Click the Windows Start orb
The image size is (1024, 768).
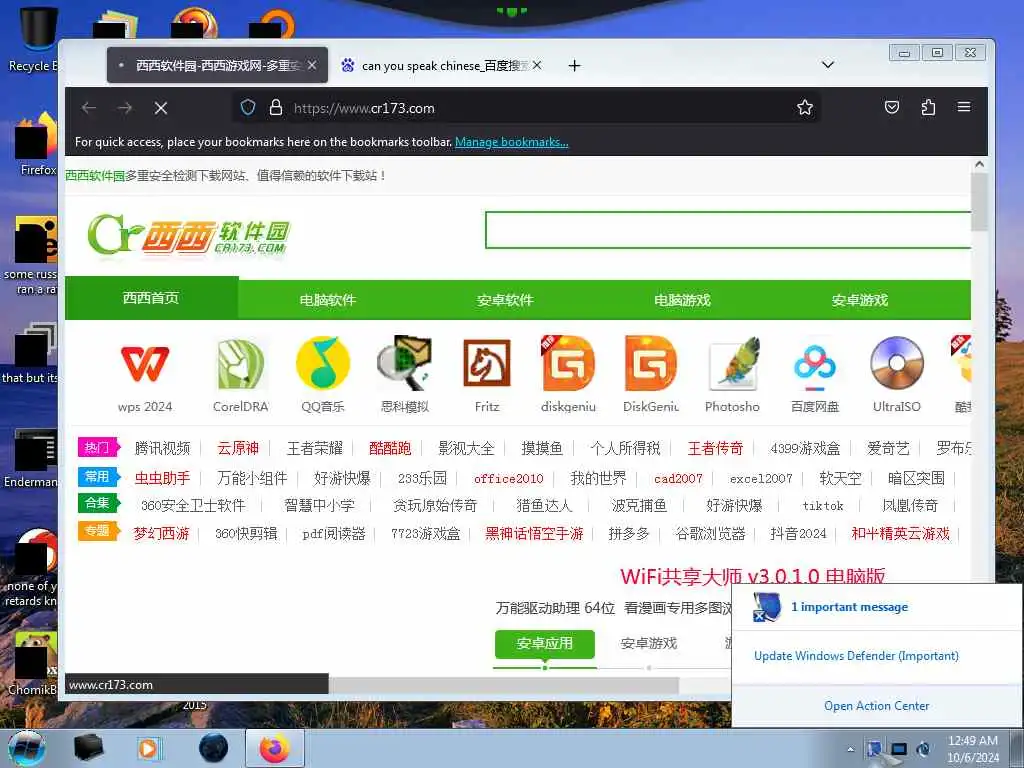point(27,748)
